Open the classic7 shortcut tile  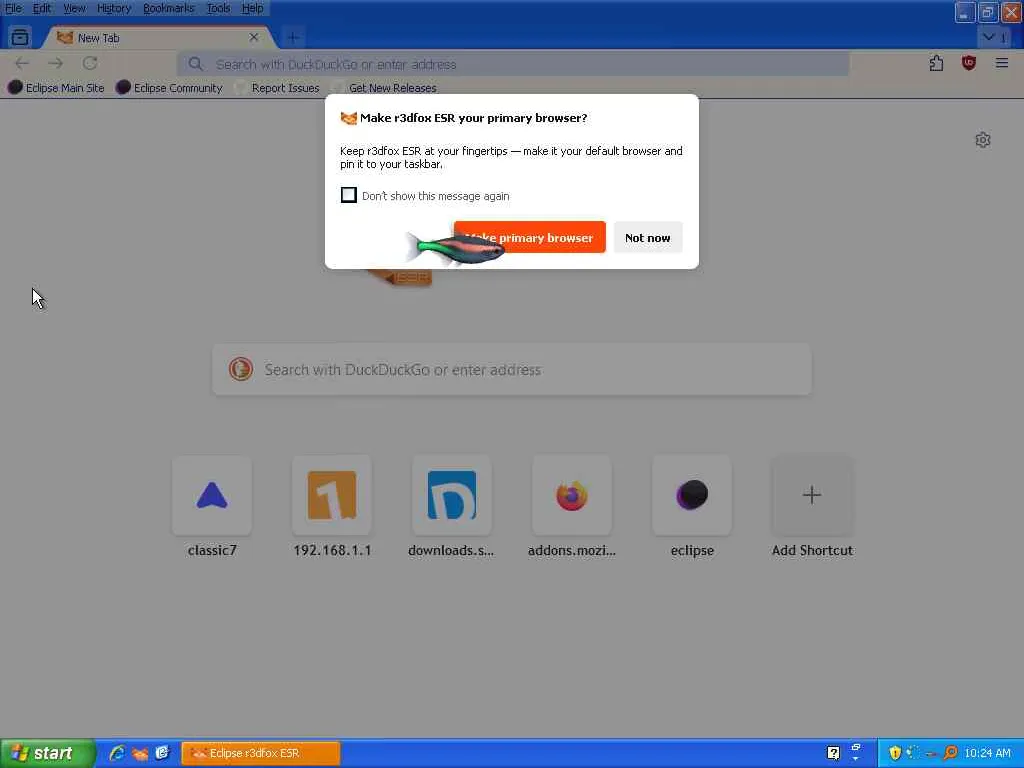[212, 496]
